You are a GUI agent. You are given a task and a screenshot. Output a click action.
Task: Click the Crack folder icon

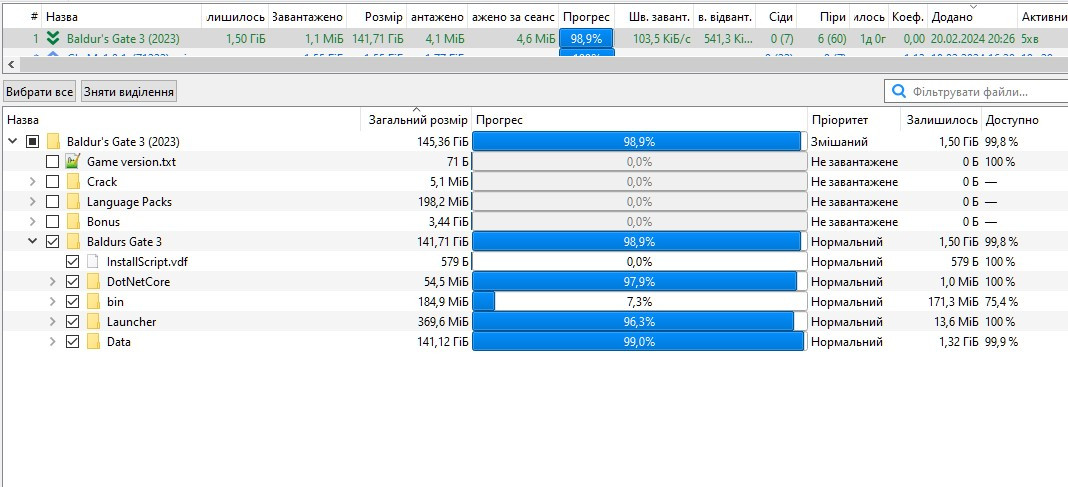(x=73, y=182)
